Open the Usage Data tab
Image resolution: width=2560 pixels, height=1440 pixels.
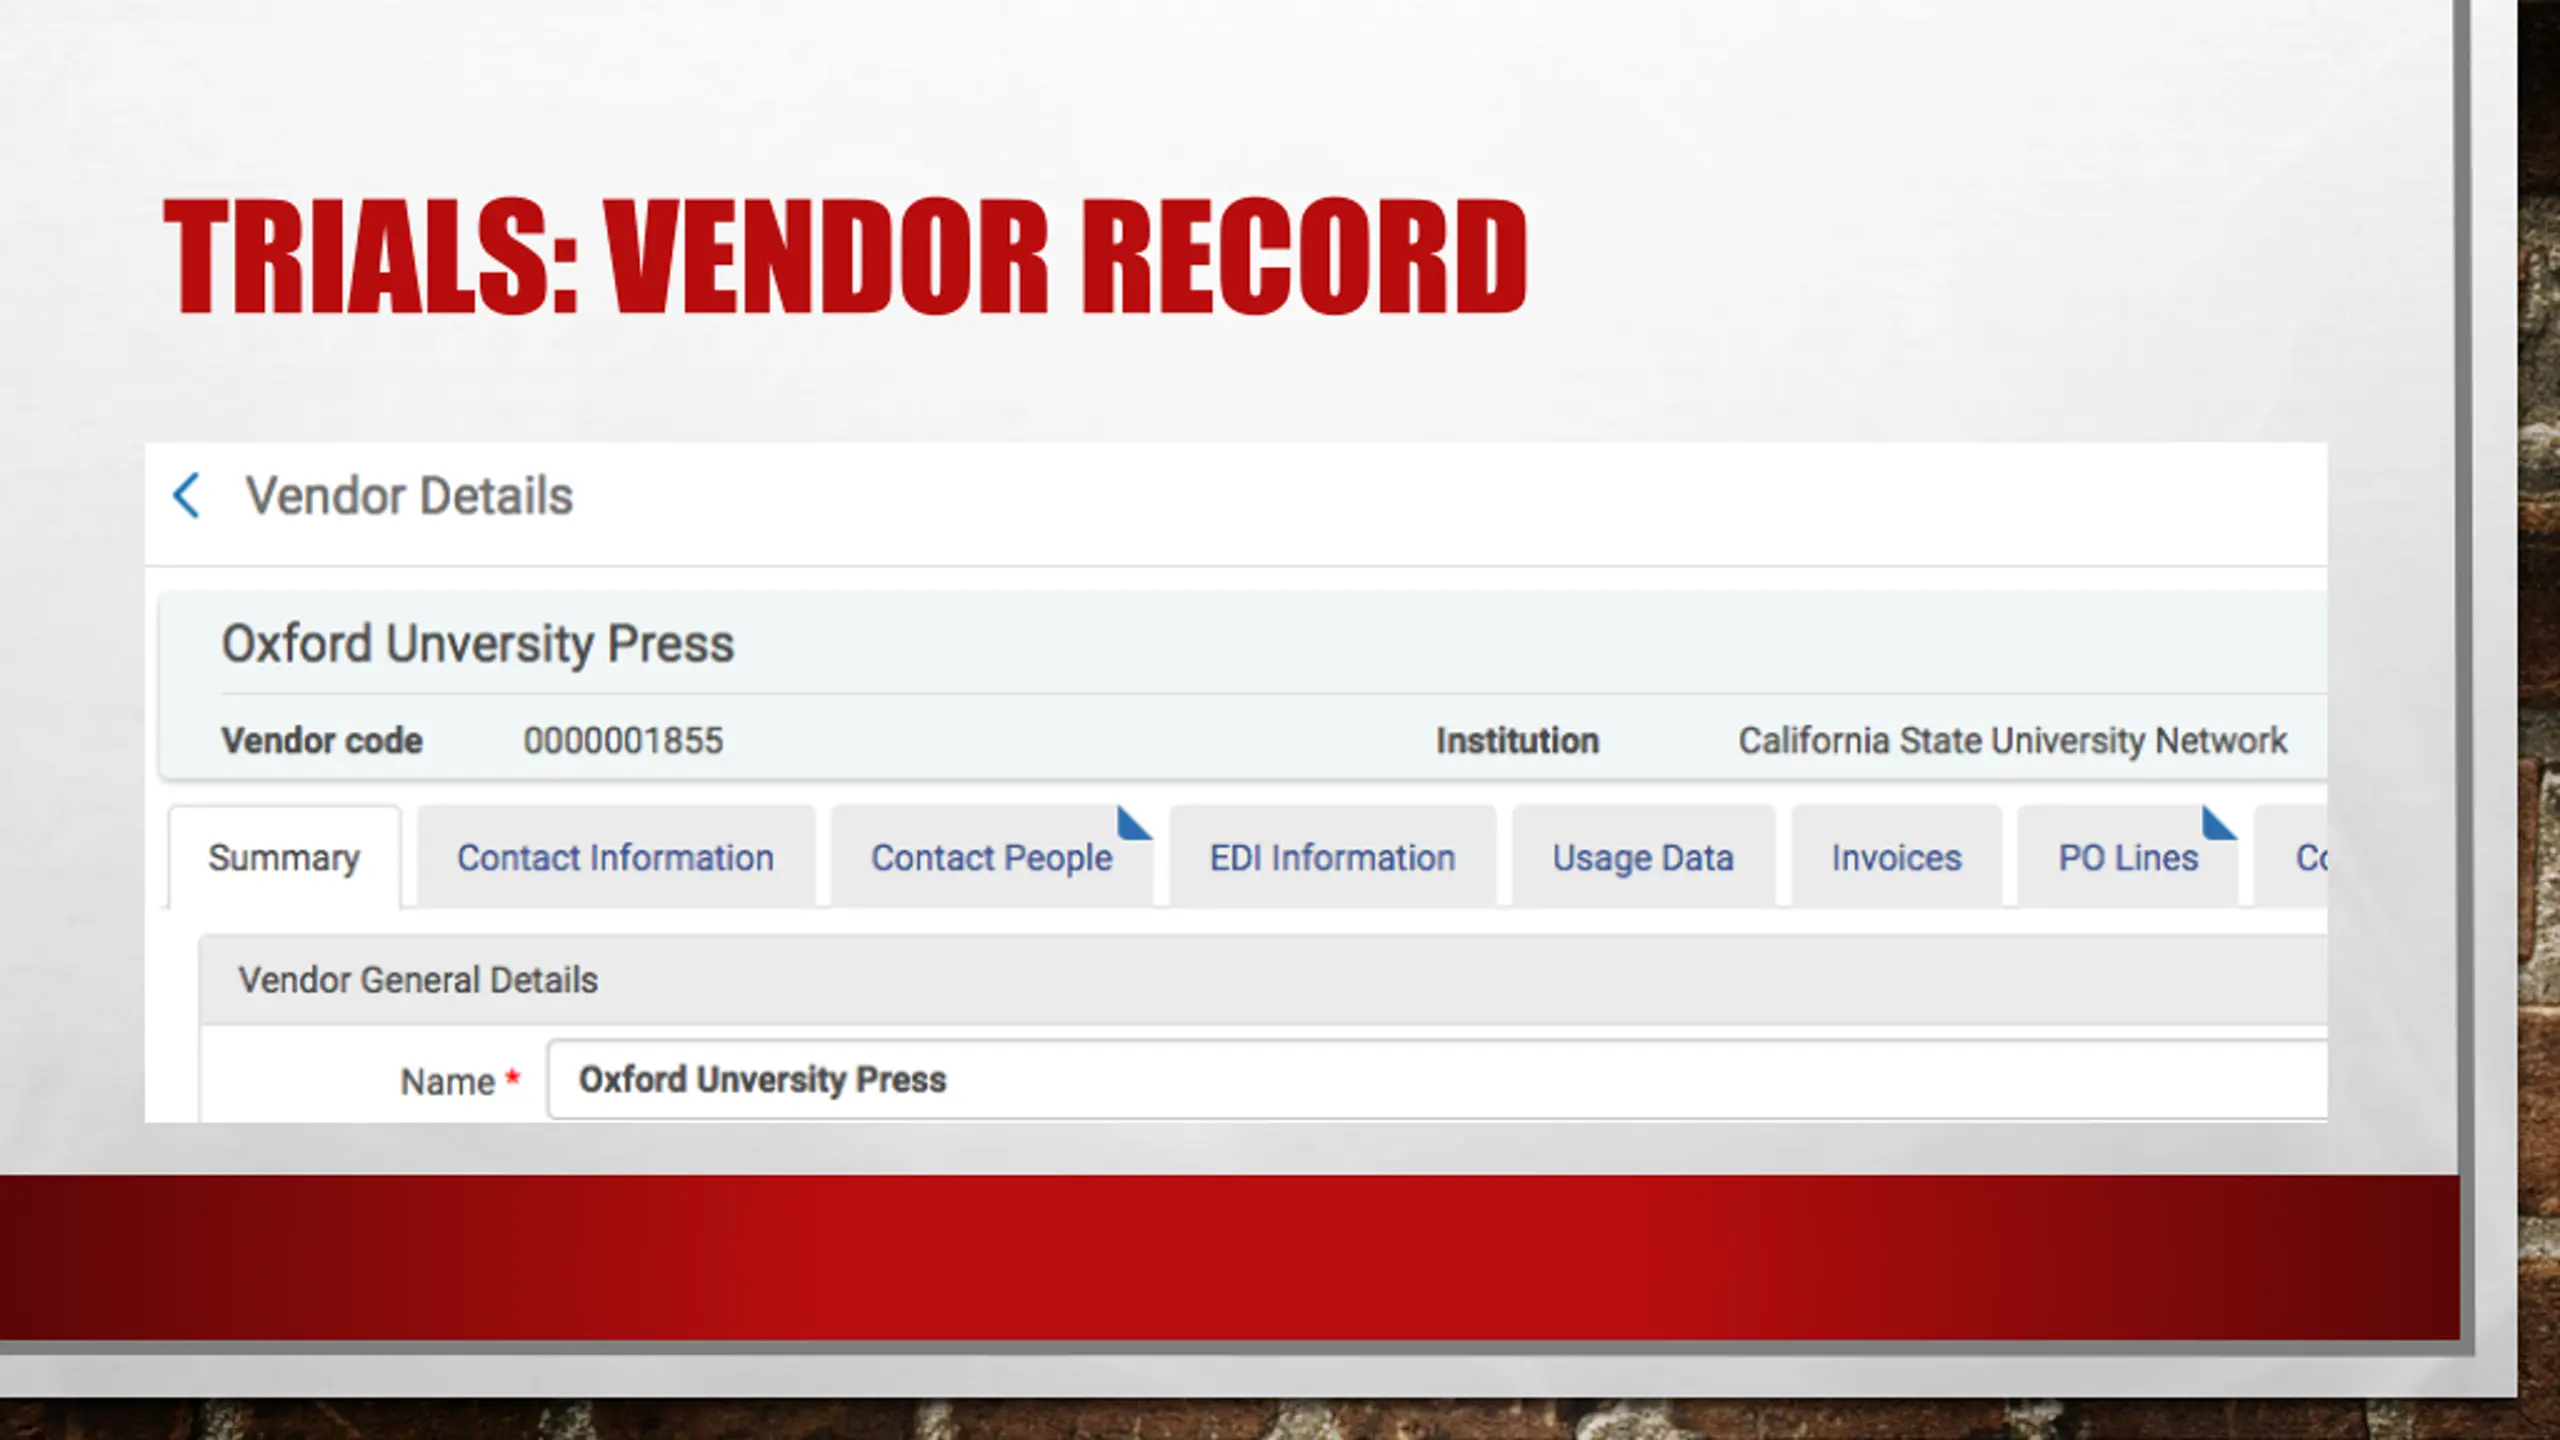[1643, 858]
